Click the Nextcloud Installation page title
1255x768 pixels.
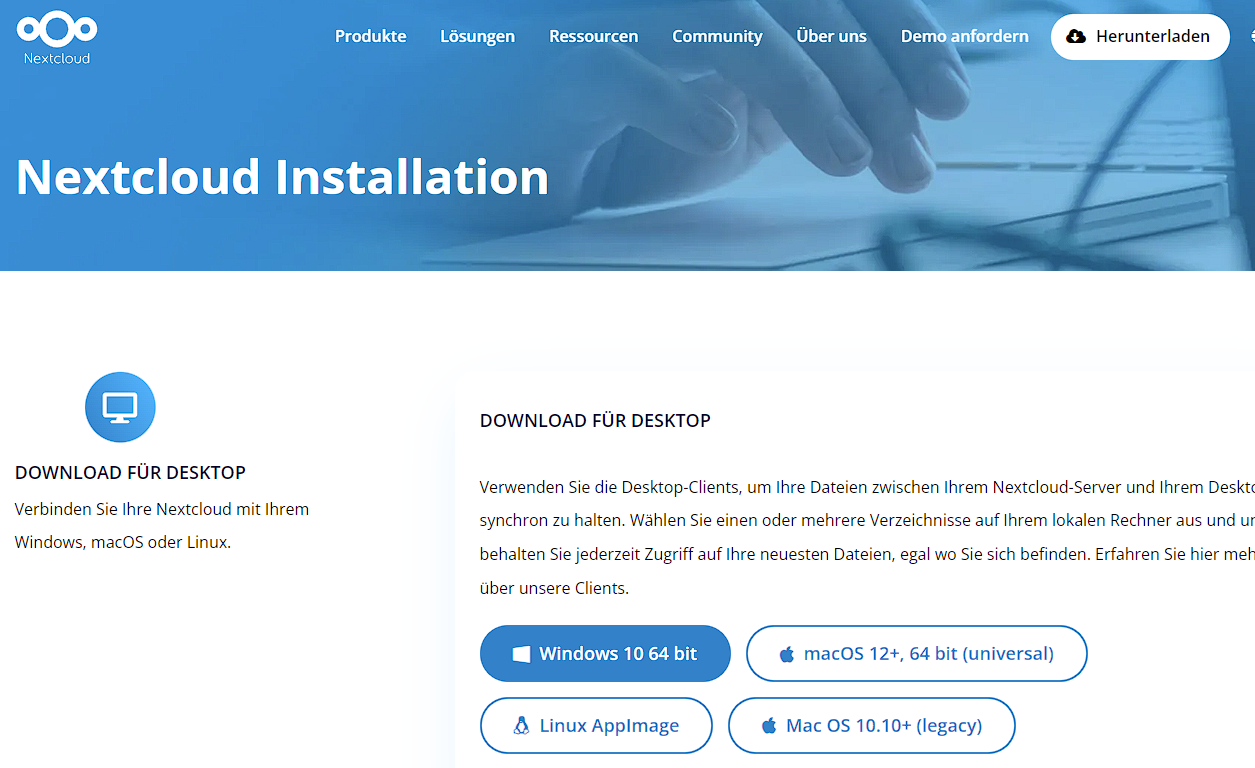pos(282,177)
